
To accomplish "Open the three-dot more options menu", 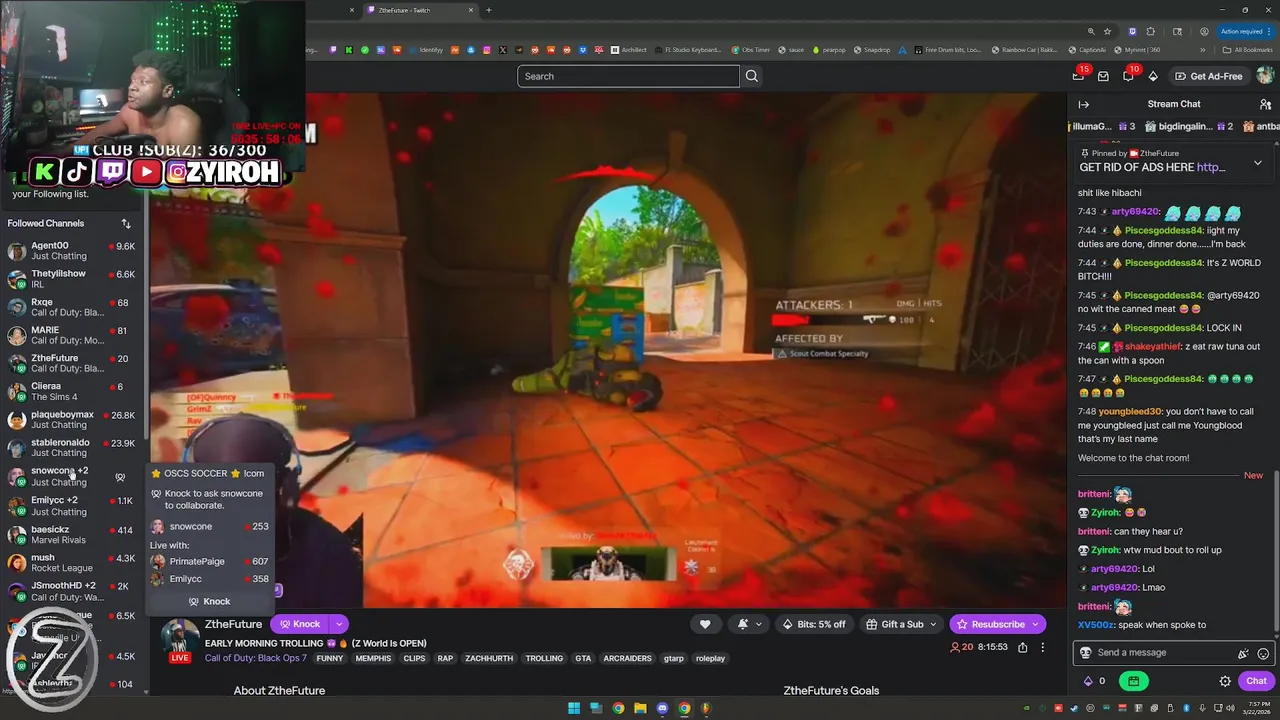I will 1042,647.
